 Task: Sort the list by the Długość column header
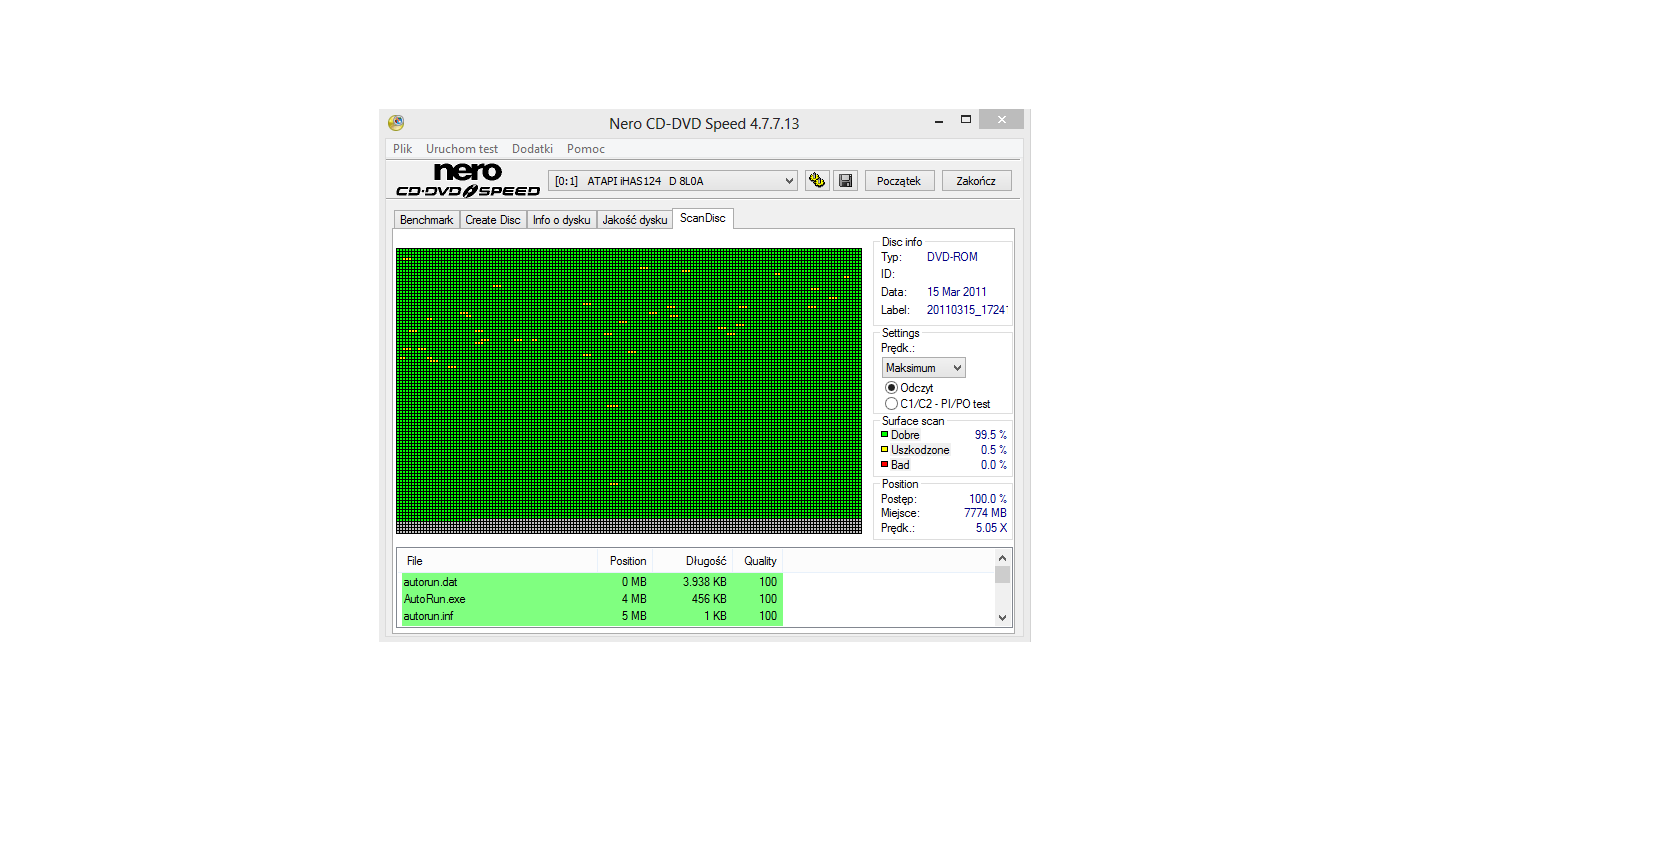click(x=693, y=561)
